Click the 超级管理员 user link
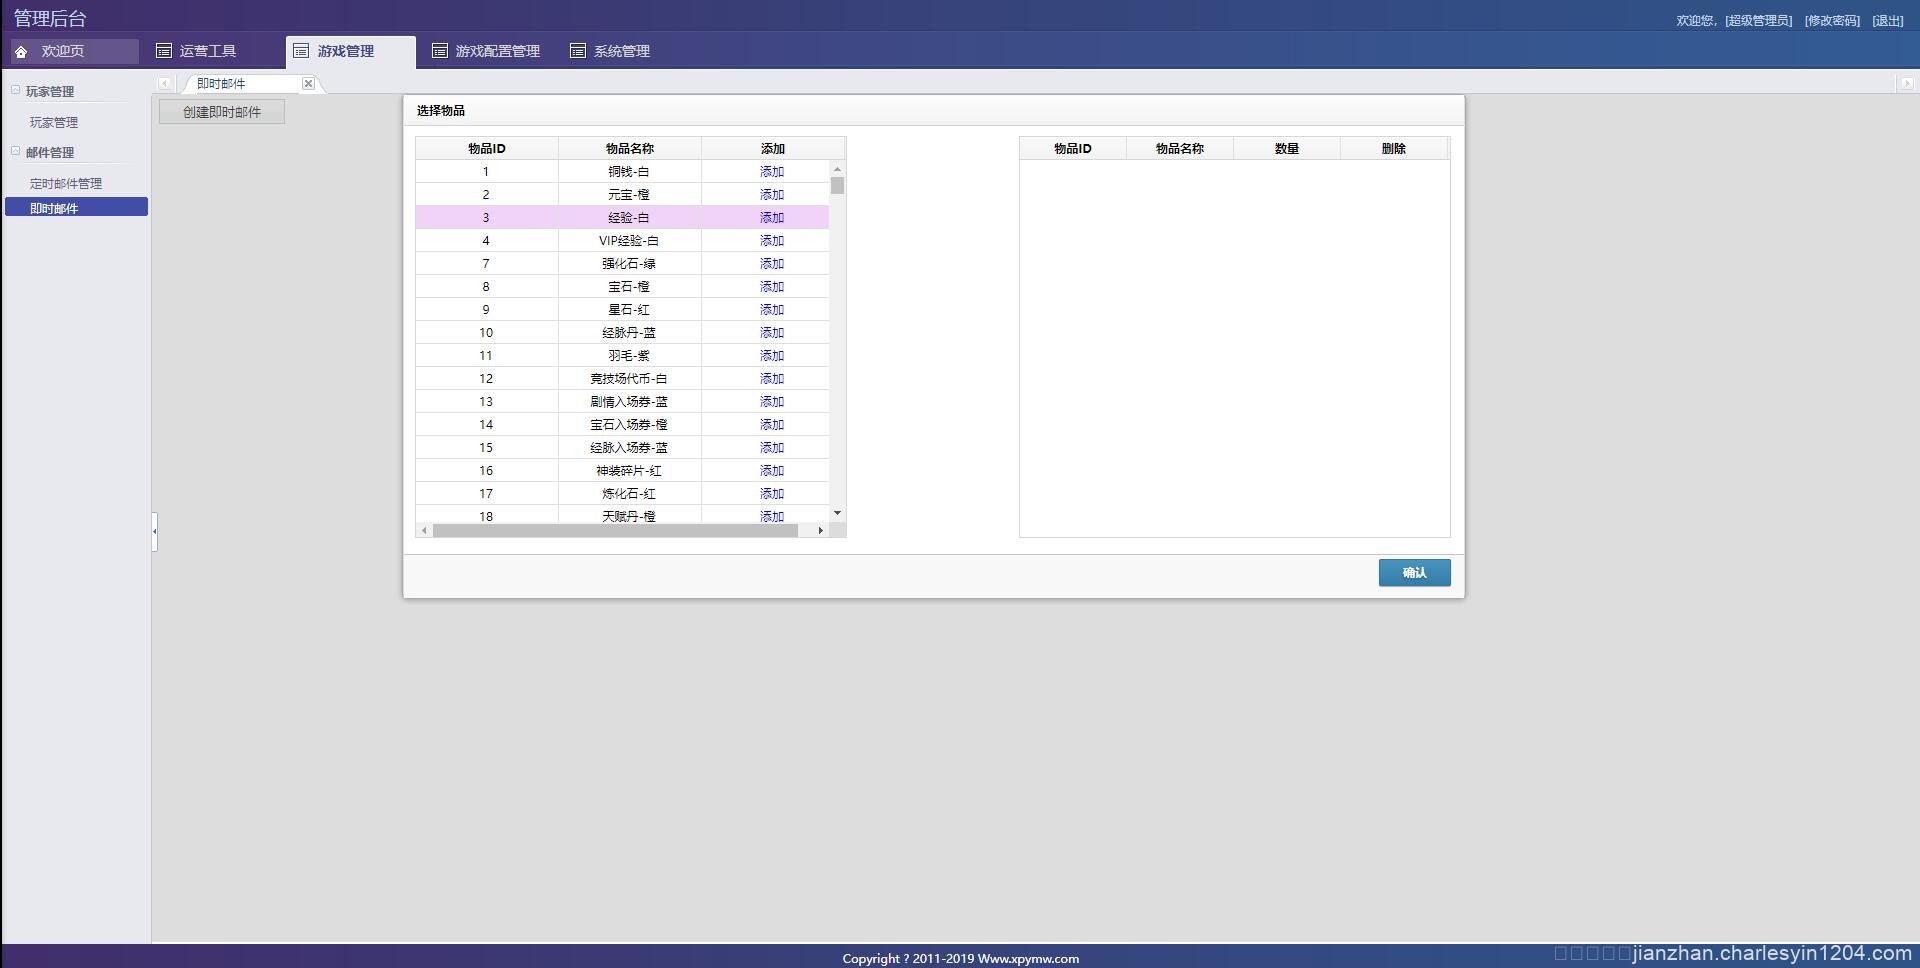This screenshot has height=968, width=1920. point(1758,21)
